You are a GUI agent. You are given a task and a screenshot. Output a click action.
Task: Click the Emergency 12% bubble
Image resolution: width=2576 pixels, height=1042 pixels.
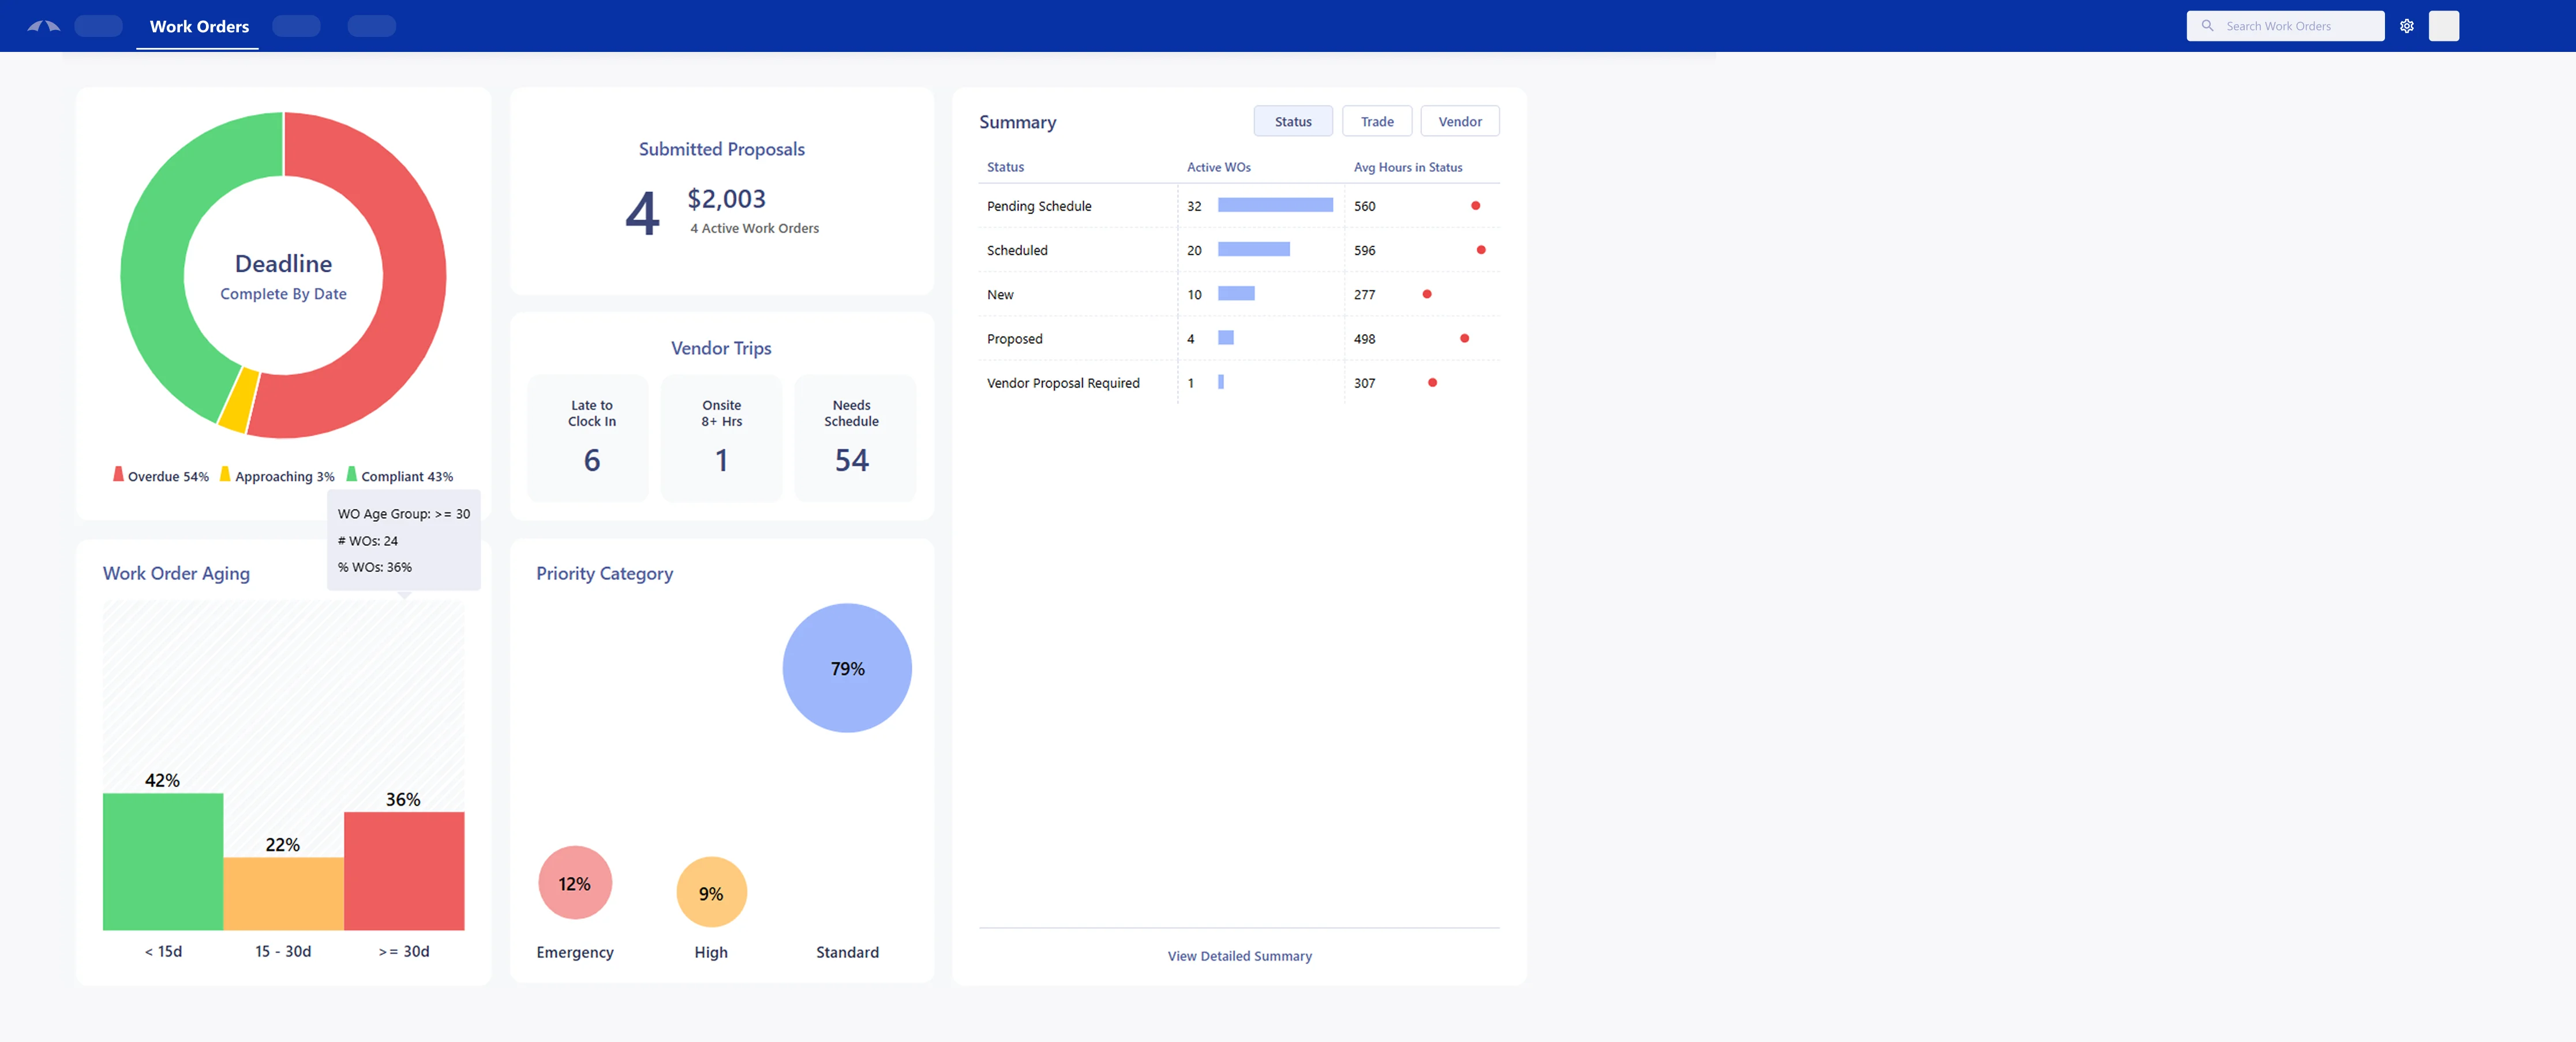click(x=575, y=883)
